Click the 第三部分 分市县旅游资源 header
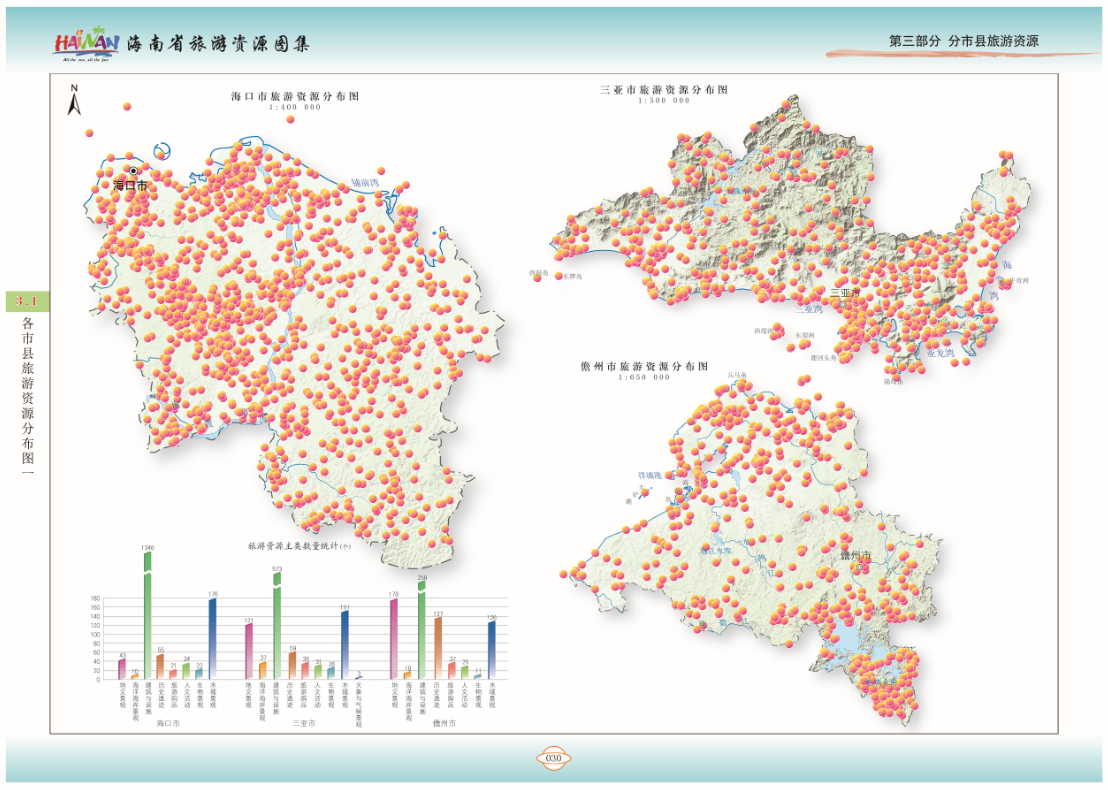Image resolution: width=1108 pixels, height=790 pixels. click(x=964, y=42)
